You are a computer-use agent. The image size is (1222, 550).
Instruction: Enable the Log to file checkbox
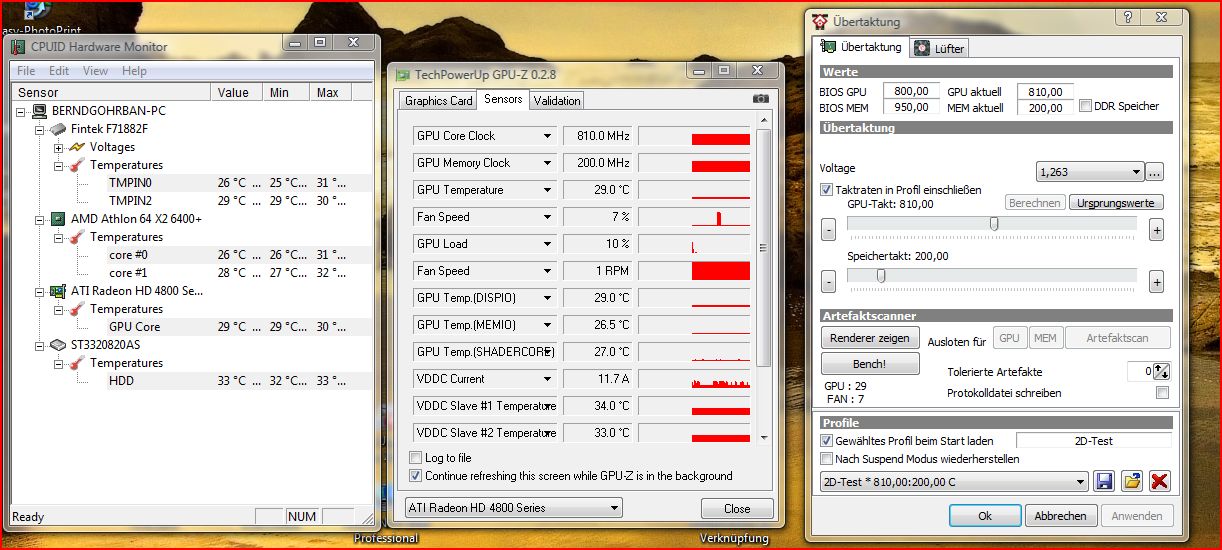(x=416, y=458)
